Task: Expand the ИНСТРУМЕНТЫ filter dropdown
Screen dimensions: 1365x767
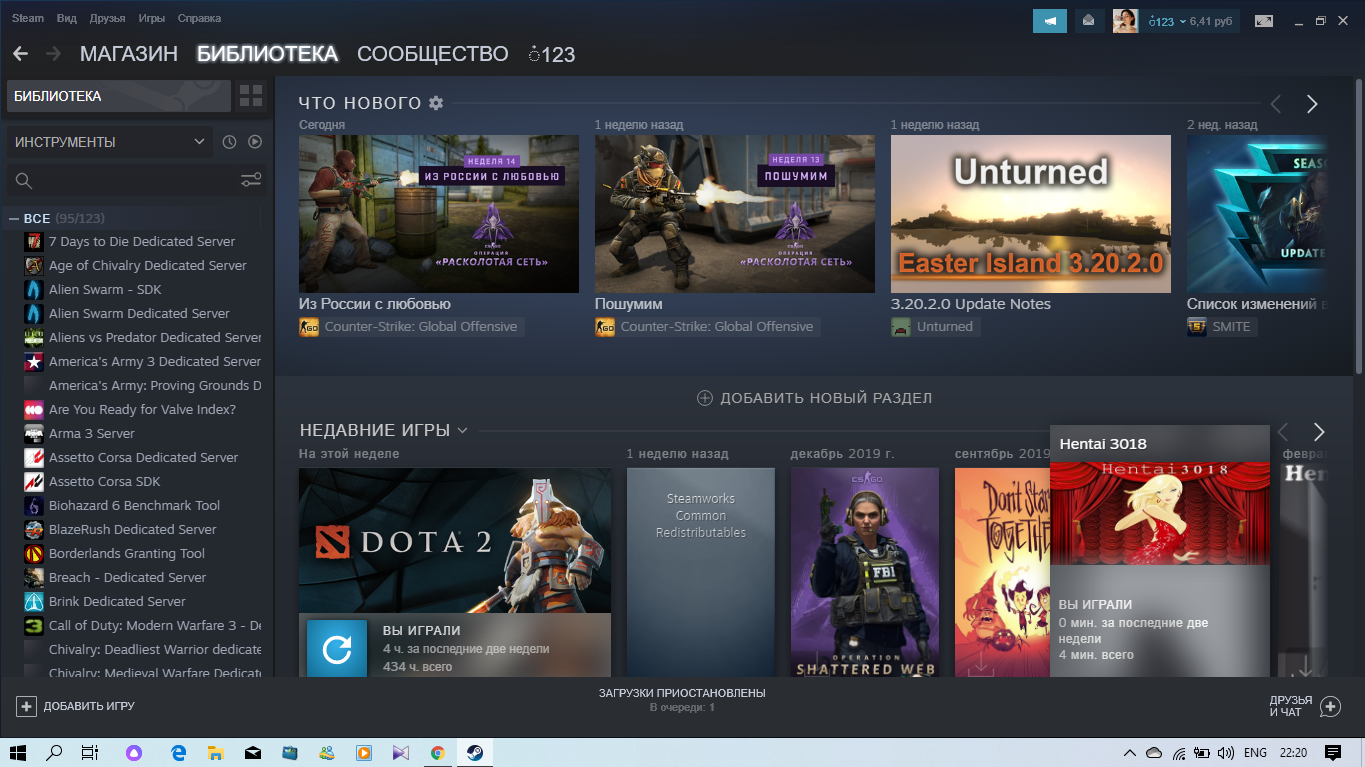Action: pos(110,142)
